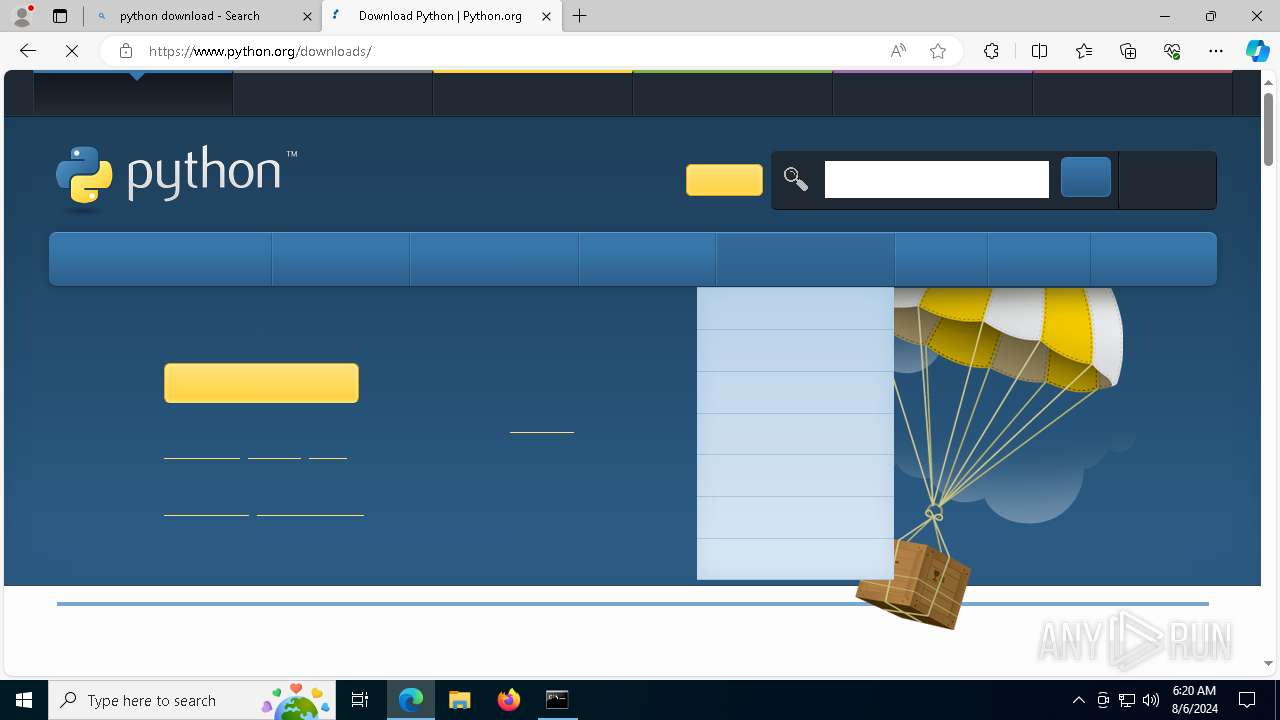This screenshot has width=1280, height=720.
Task: Stop loading the page
Action: (x=72, y=51)
